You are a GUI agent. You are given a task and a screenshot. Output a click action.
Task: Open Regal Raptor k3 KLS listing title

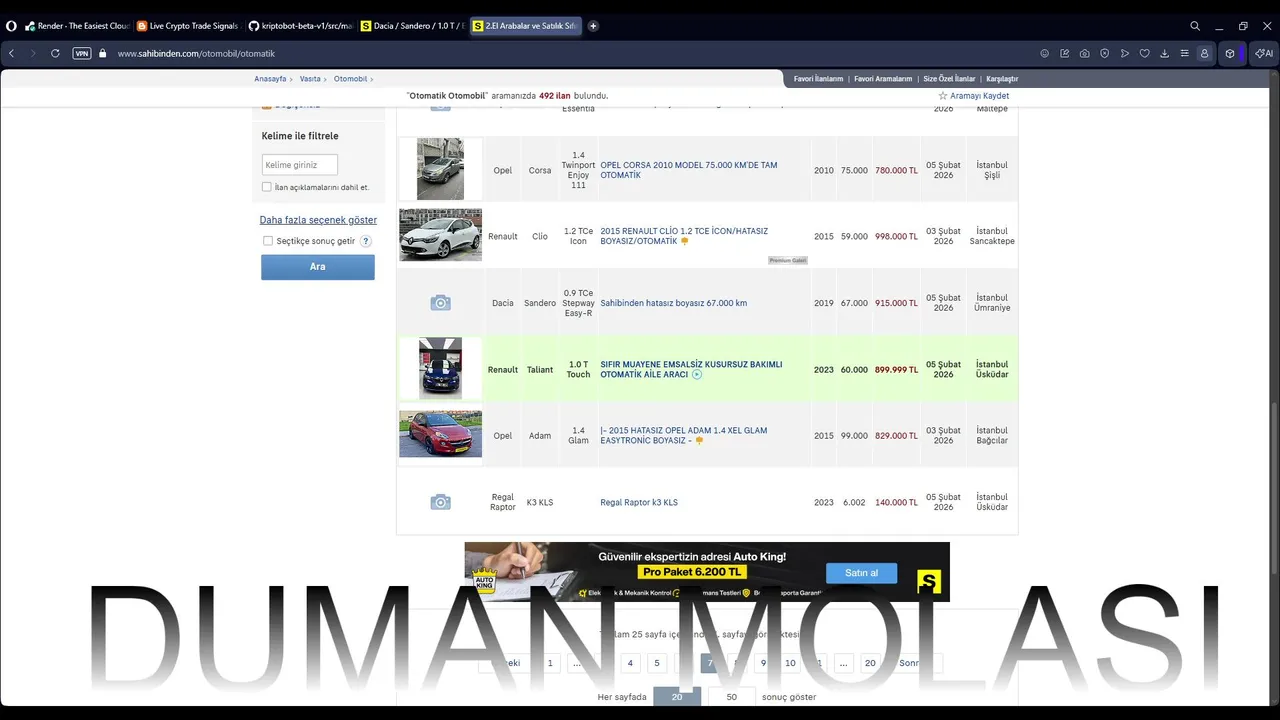click(x=639, y=502)
